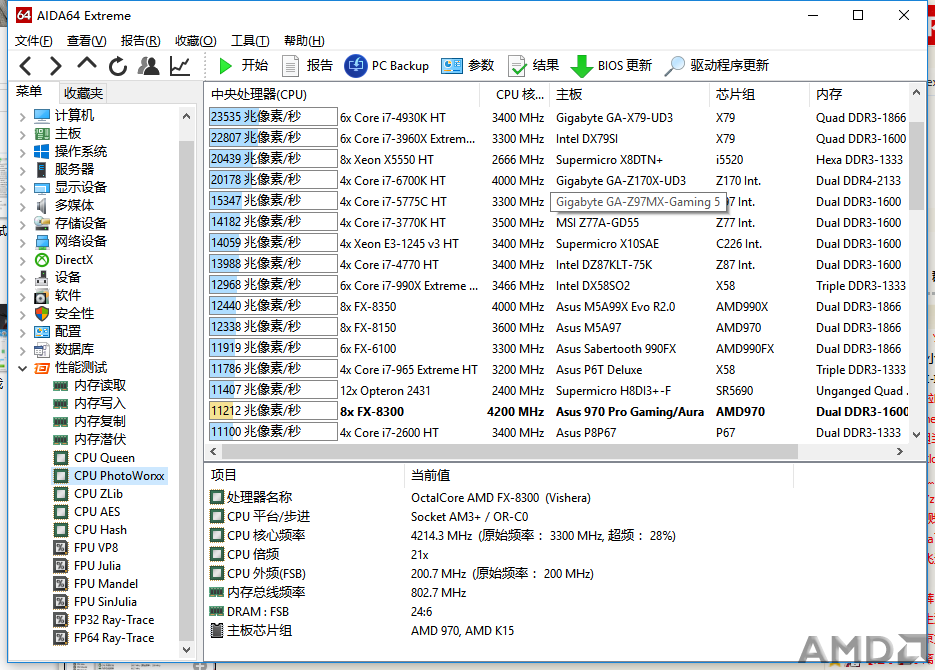Refresh using the circular arrow toolbar icon
Viewport: 935px width, 670px height.
(118, 66)
